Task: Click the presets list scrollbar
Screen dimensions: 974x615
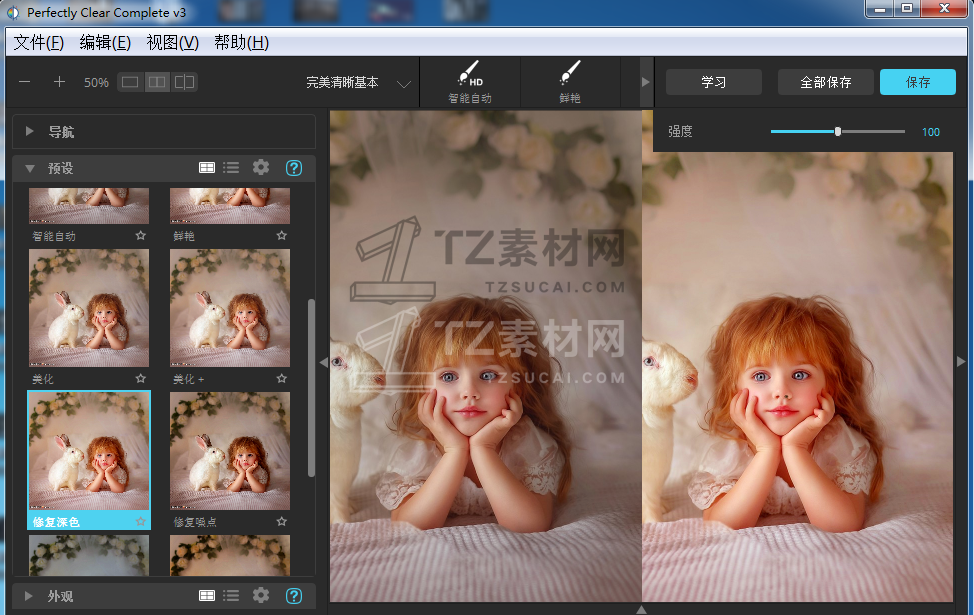Action: point(311,388)
